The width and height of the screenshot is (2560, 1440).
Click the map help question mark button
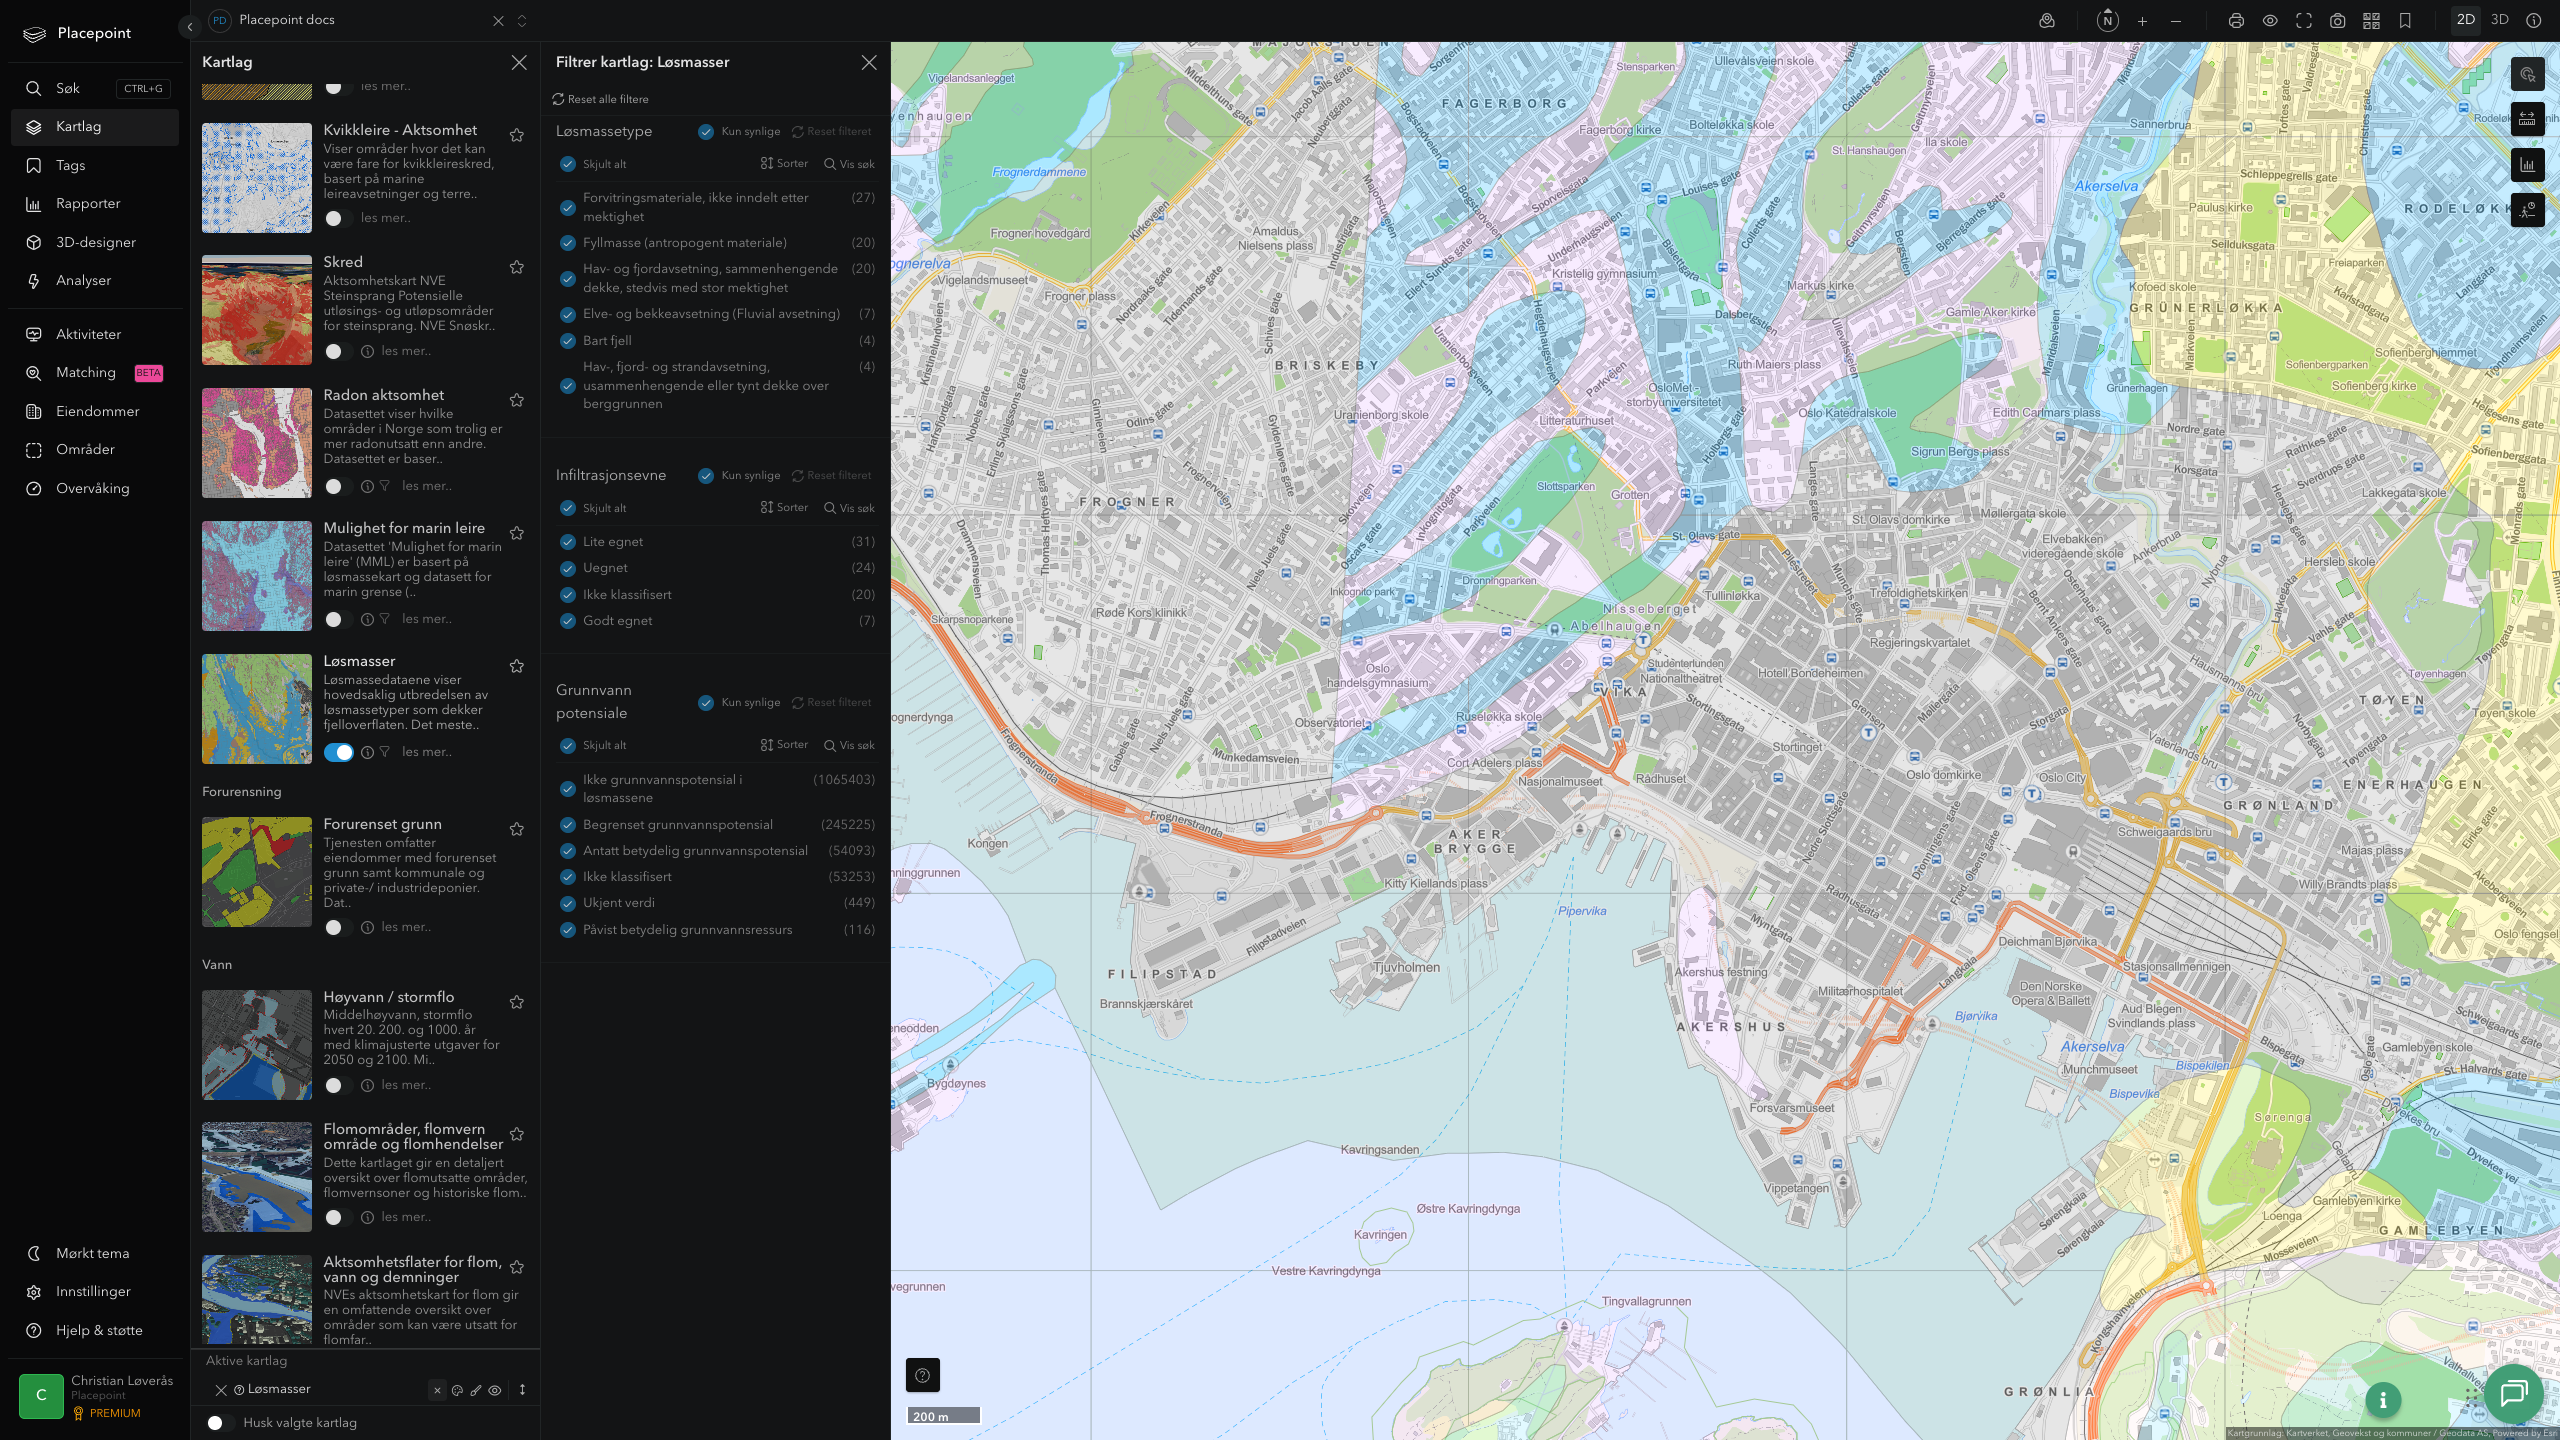click(x=922, y=1375)
